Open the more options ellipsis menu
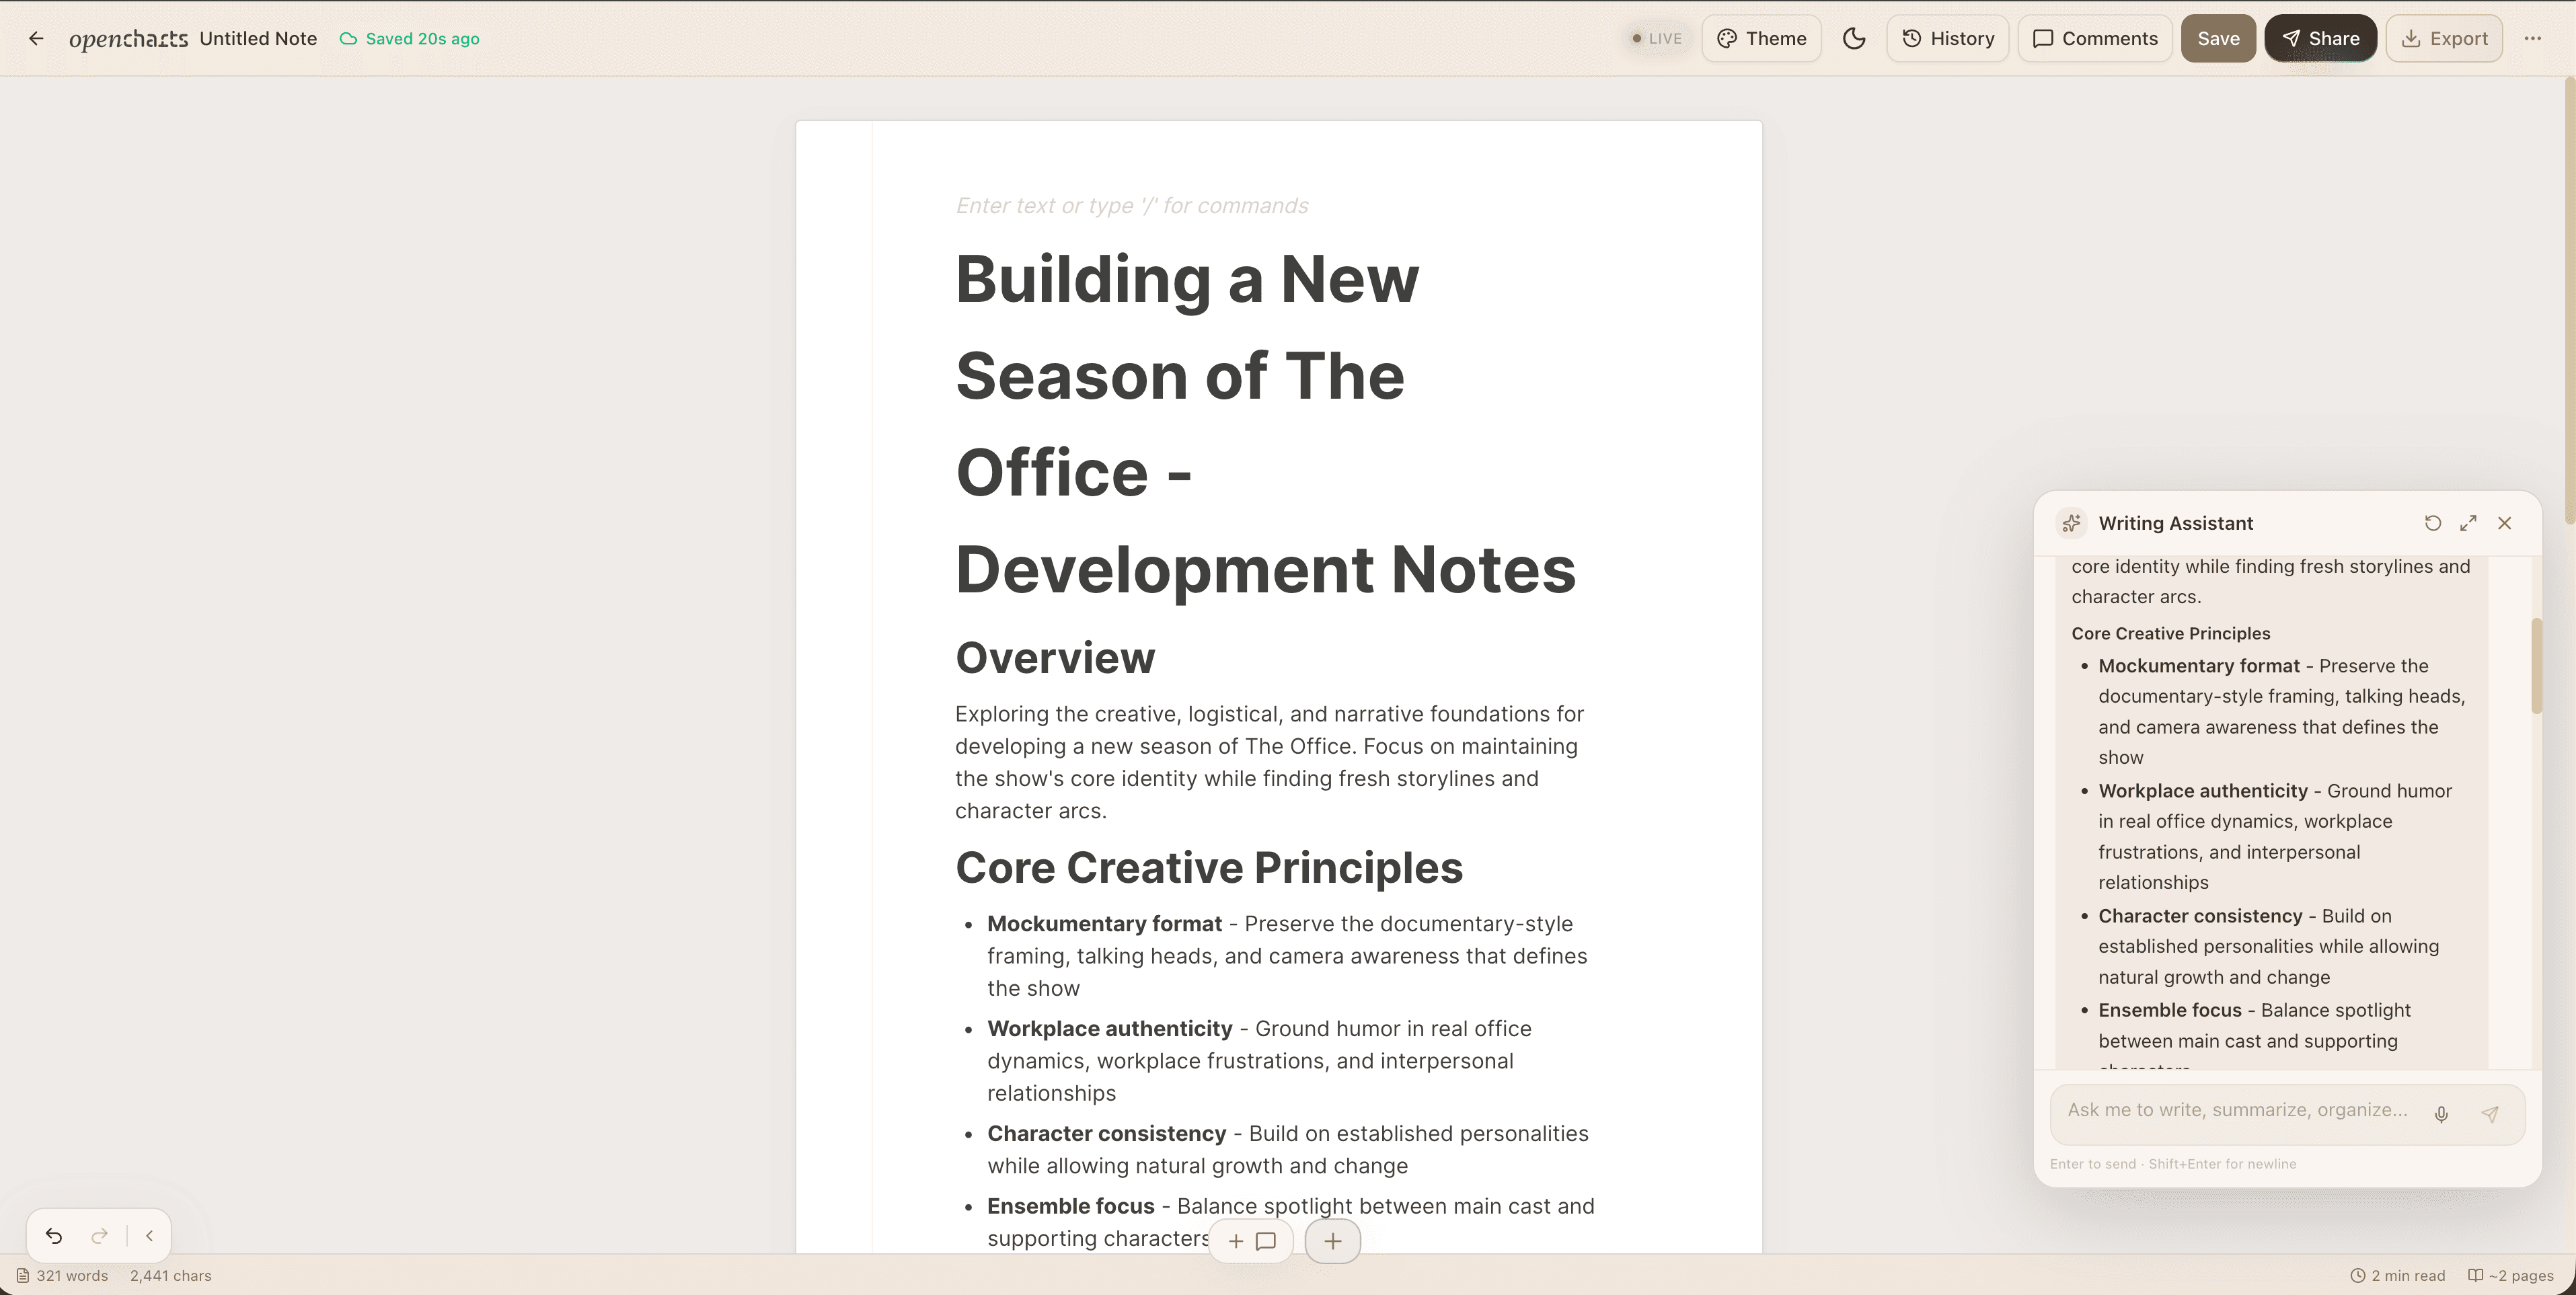The height and width of the screenshot is (1295, 2576). tap(2532, 38)
